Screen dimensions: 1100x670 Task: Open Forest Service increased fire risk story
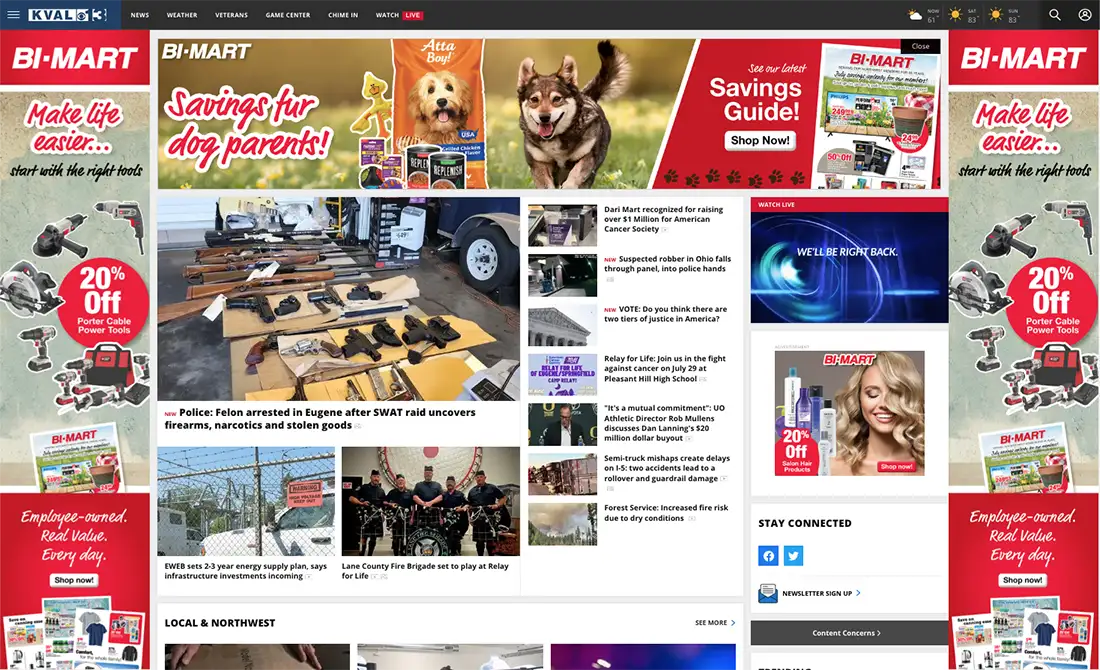[666, 513]
